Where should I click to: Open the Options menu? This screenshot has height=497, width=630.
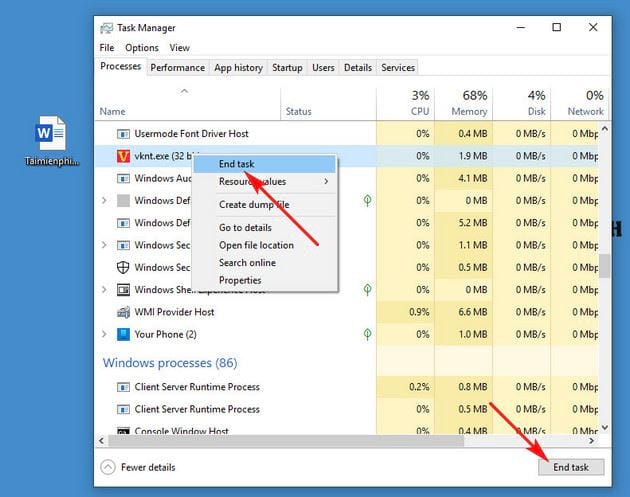tap(142, 48)
